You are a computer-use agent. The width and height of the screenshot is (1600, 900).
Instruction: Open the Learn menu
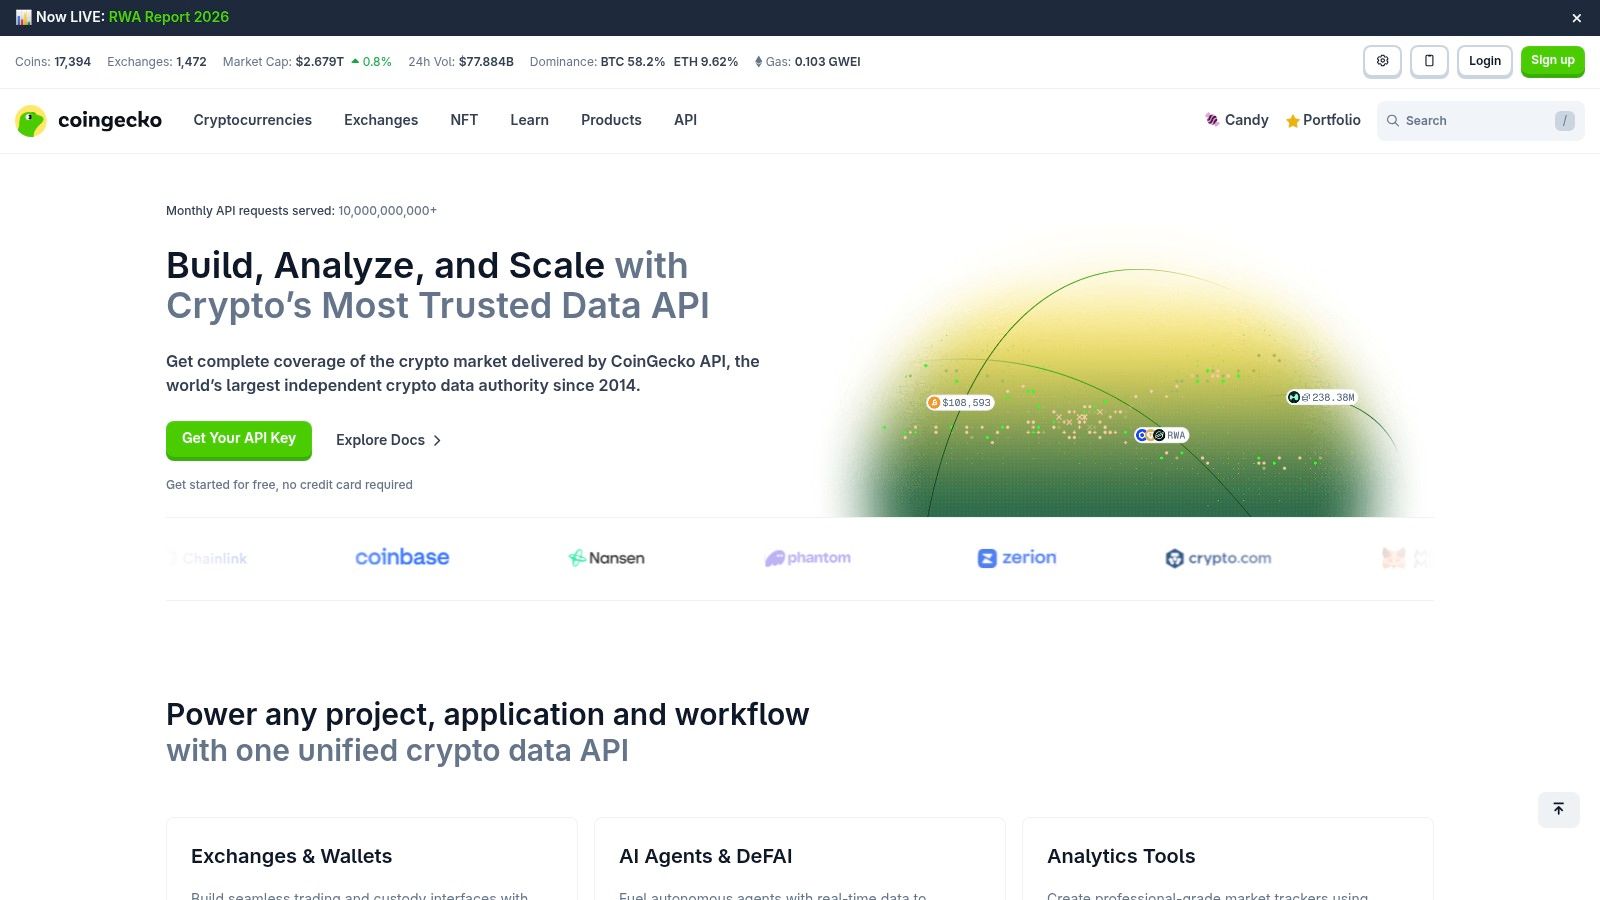[529, 120]
